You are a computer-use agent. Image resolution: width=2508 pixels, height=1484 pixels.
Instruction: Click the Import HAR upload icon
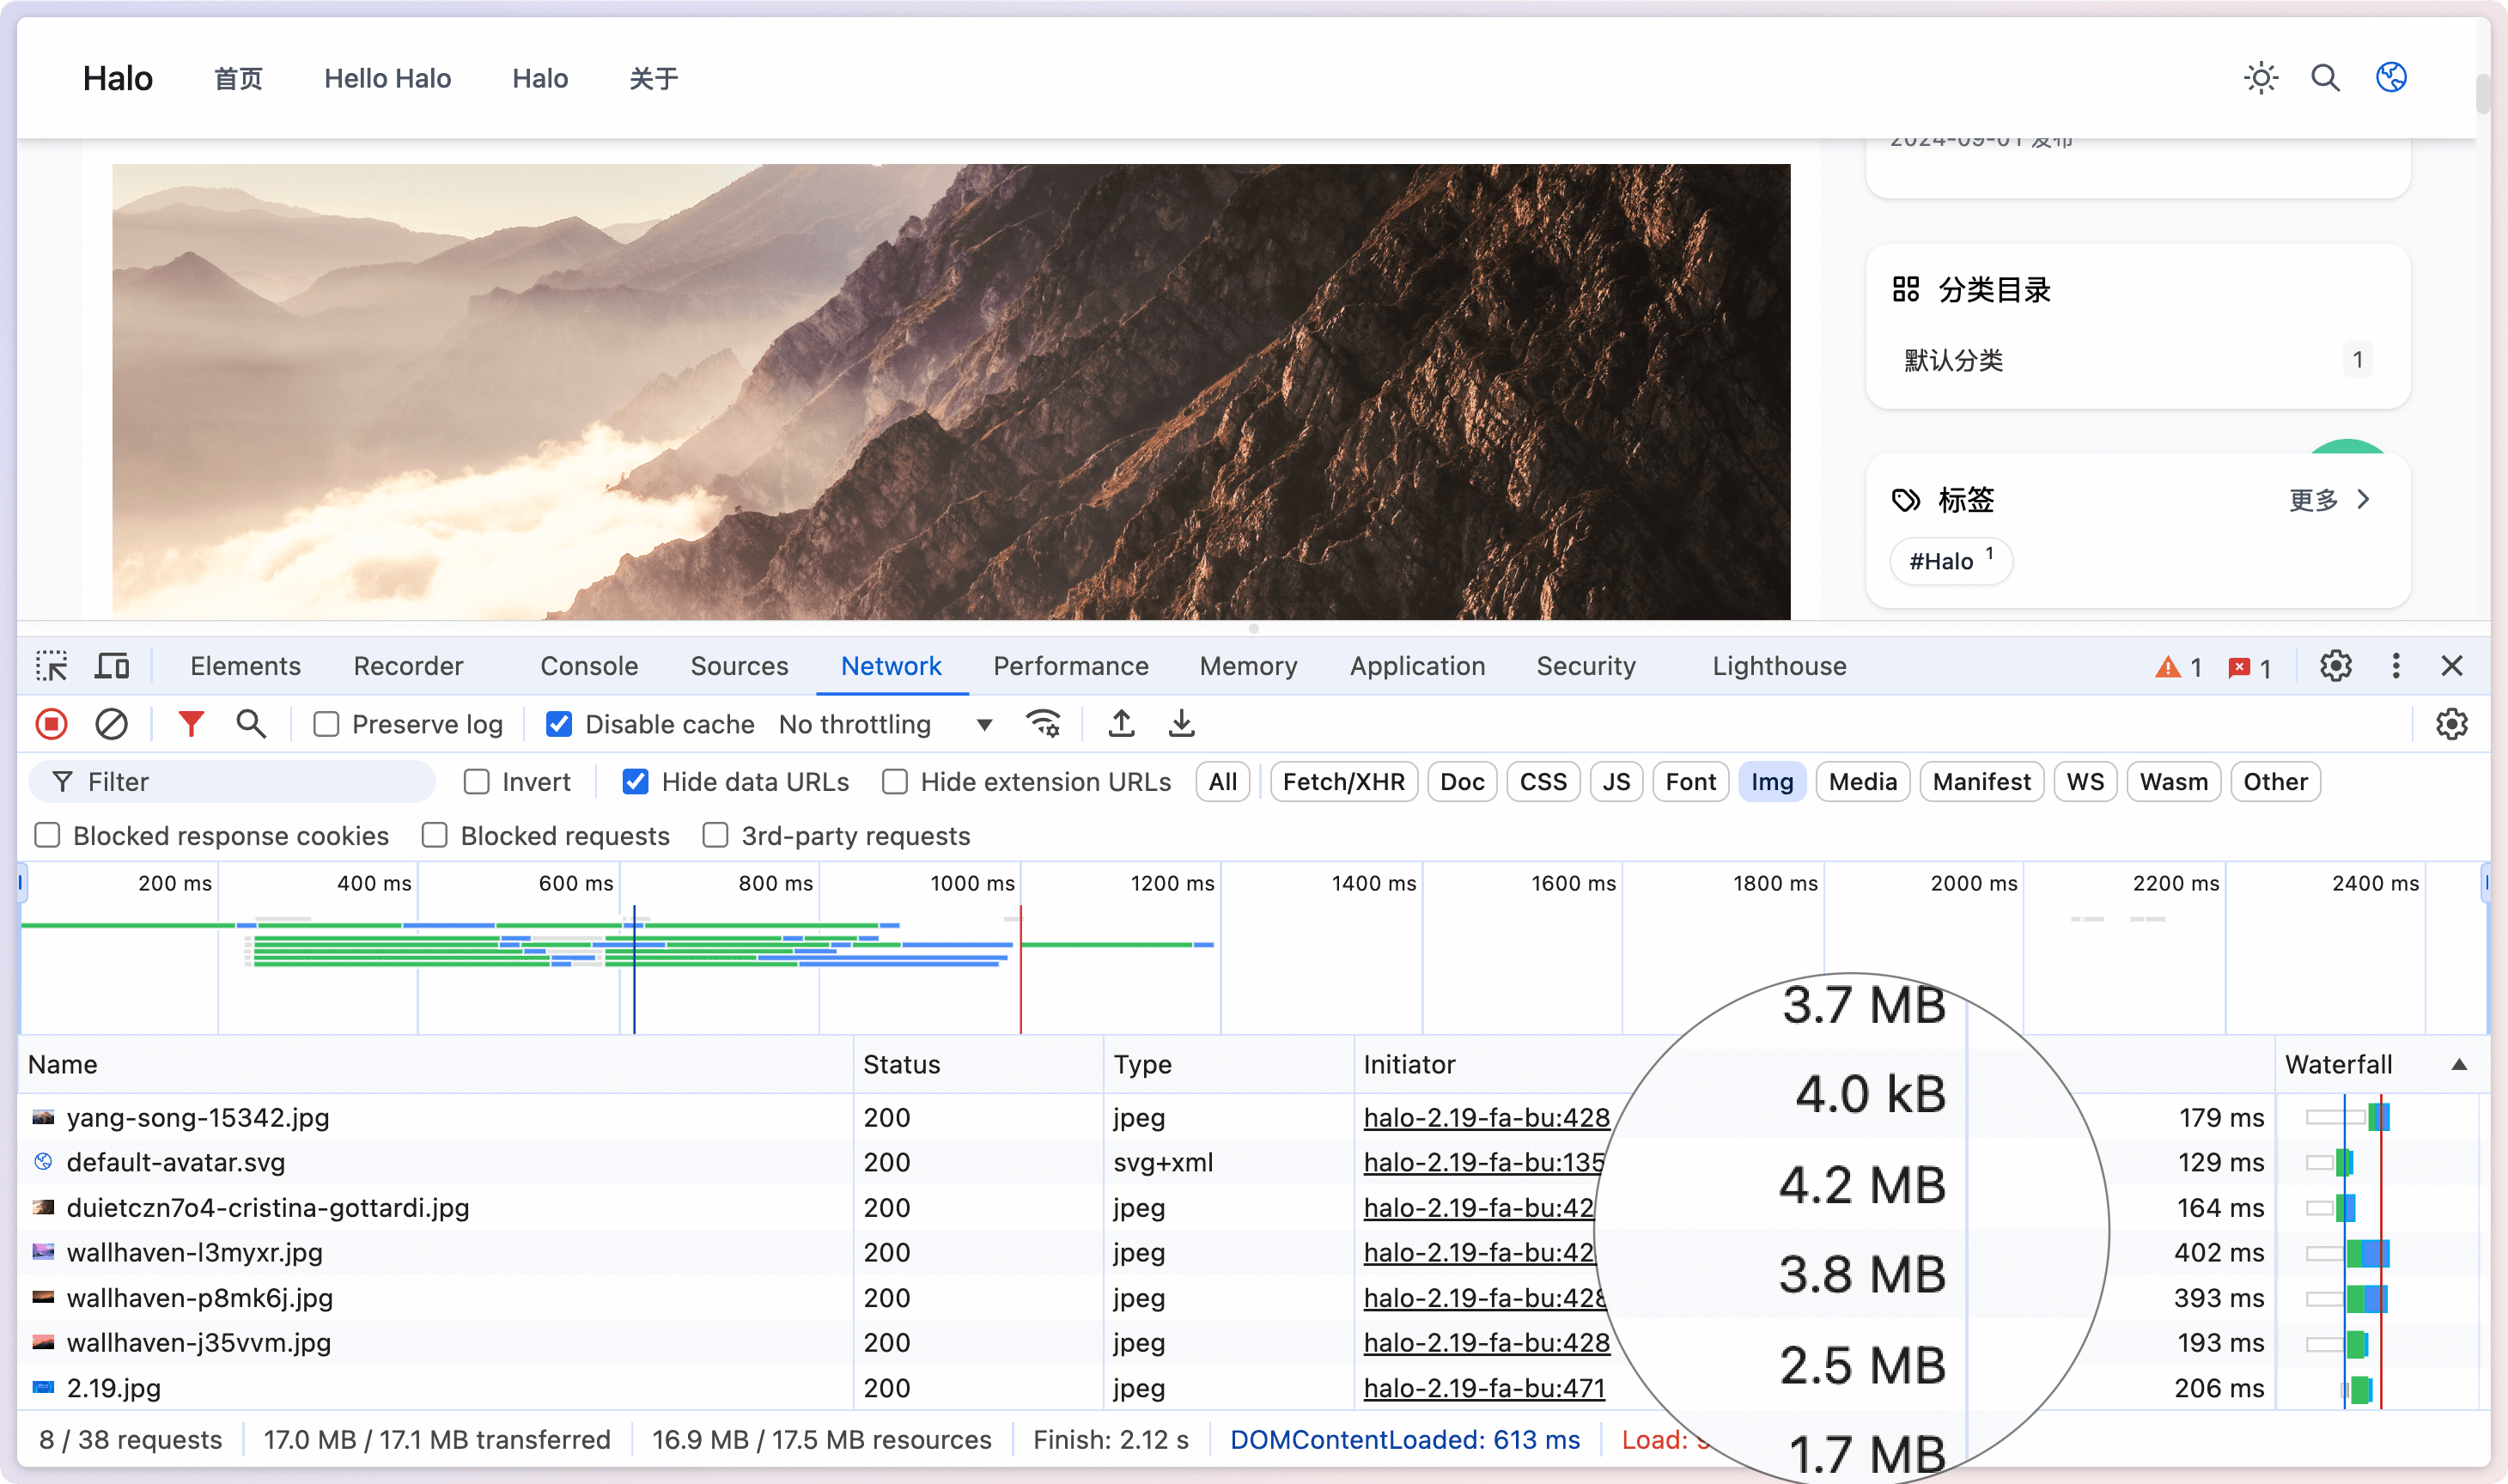1121,724
